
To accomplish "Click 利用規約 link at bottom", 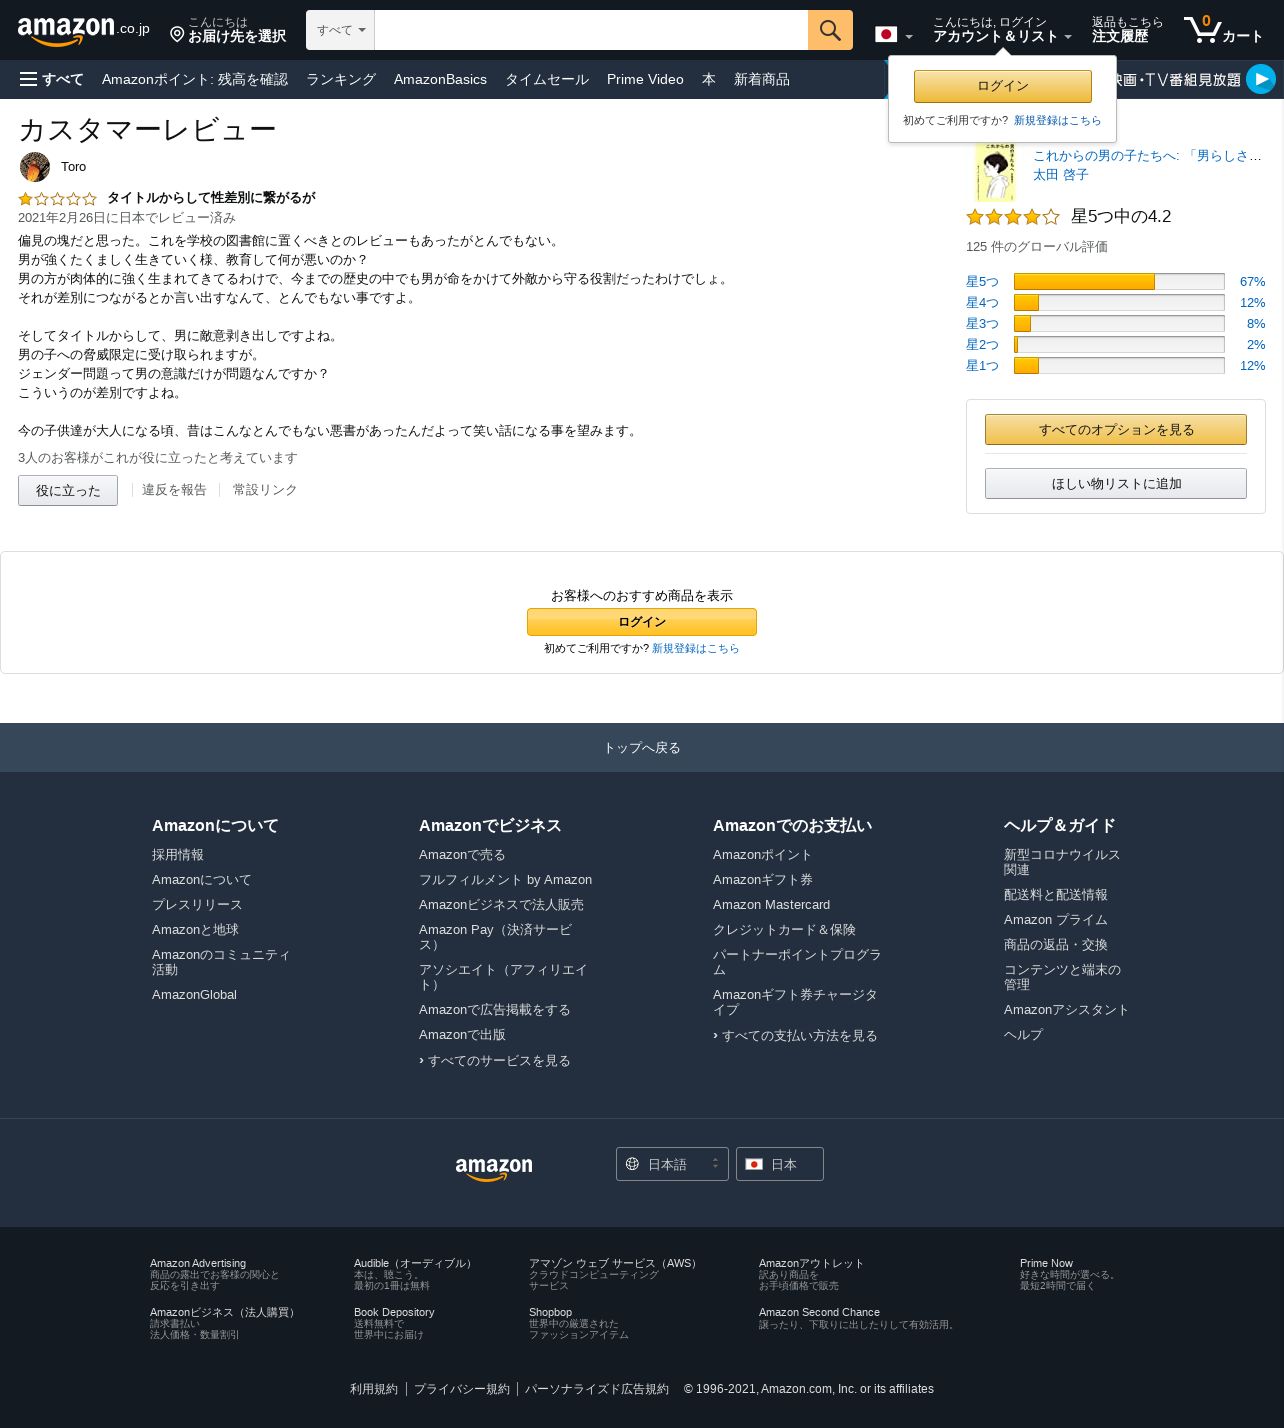I will point(374,1389).
